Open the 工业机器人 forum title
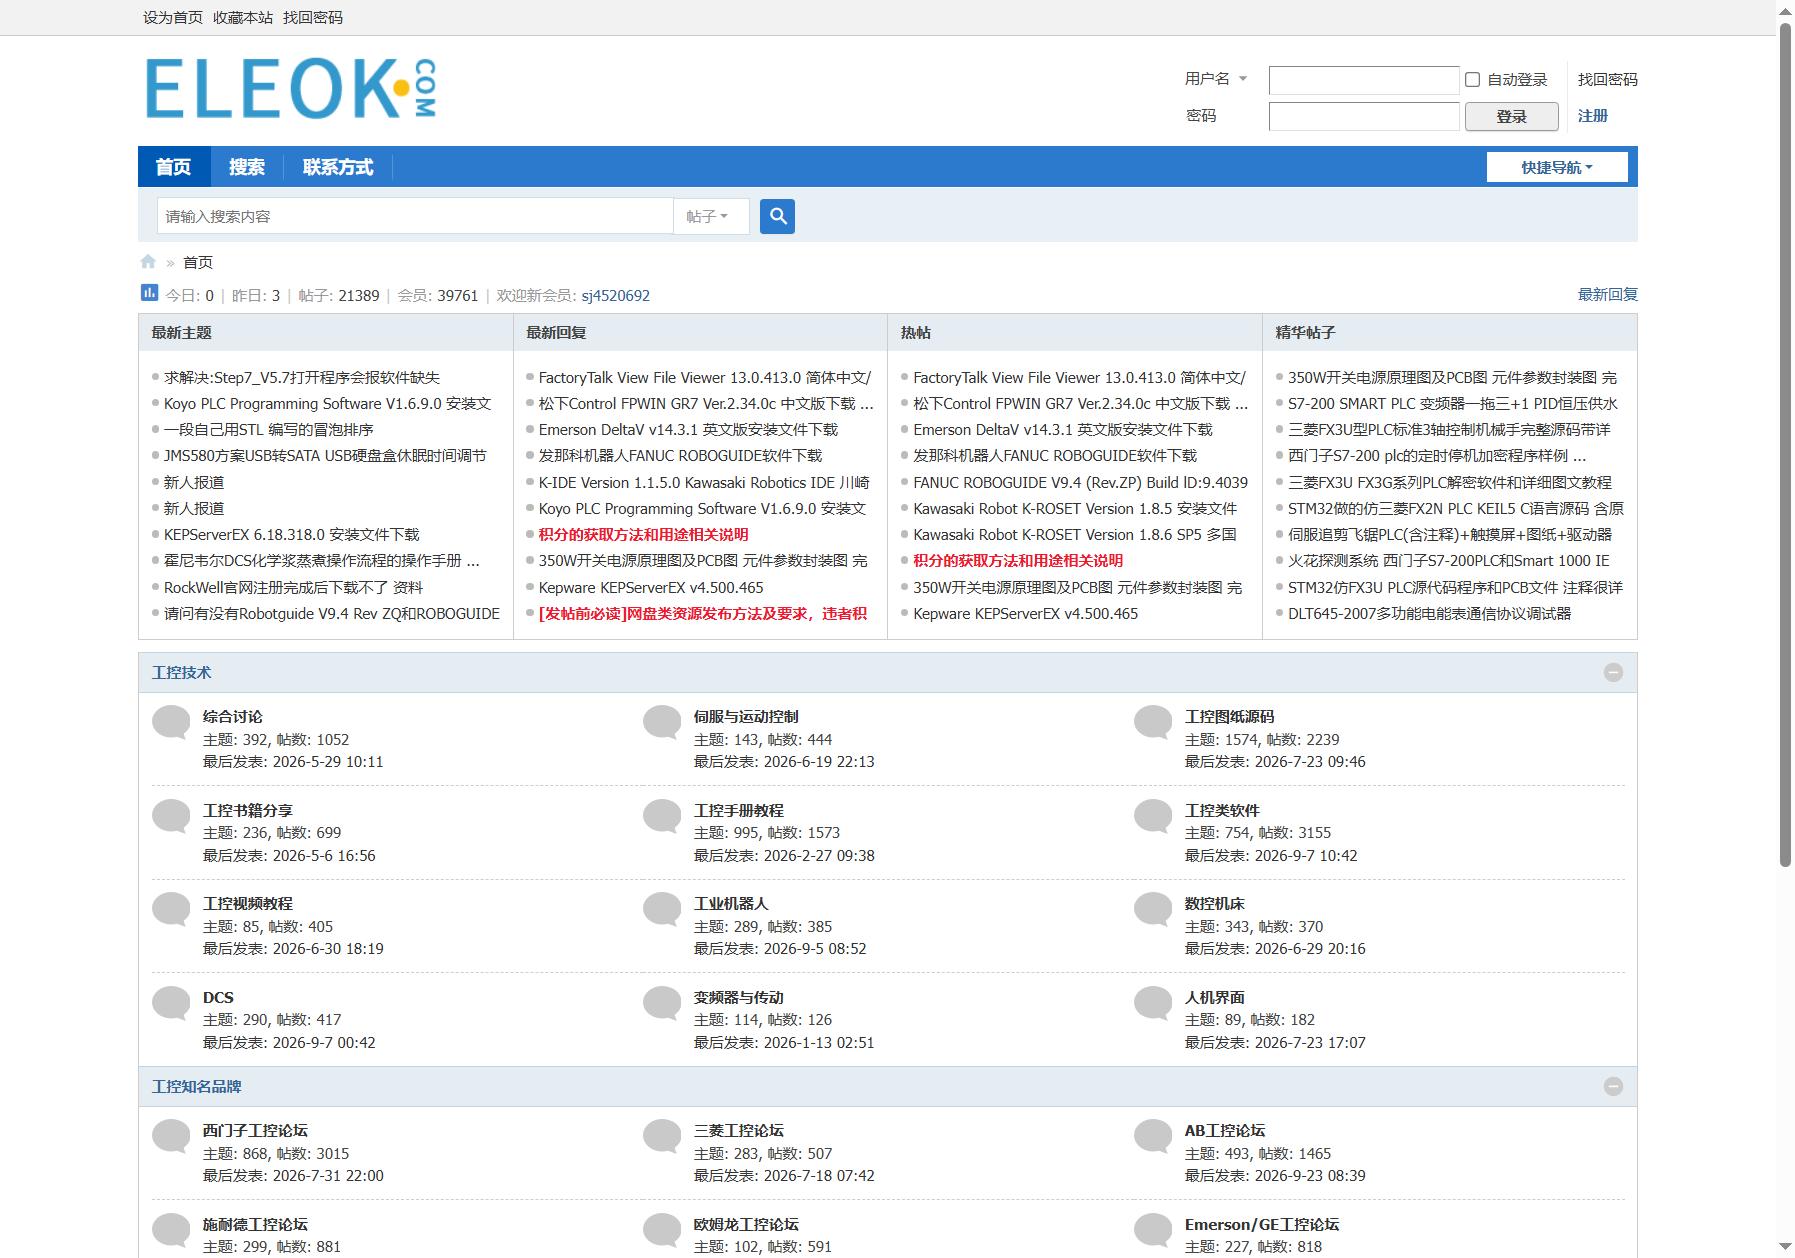 click(x=731, y=903)
